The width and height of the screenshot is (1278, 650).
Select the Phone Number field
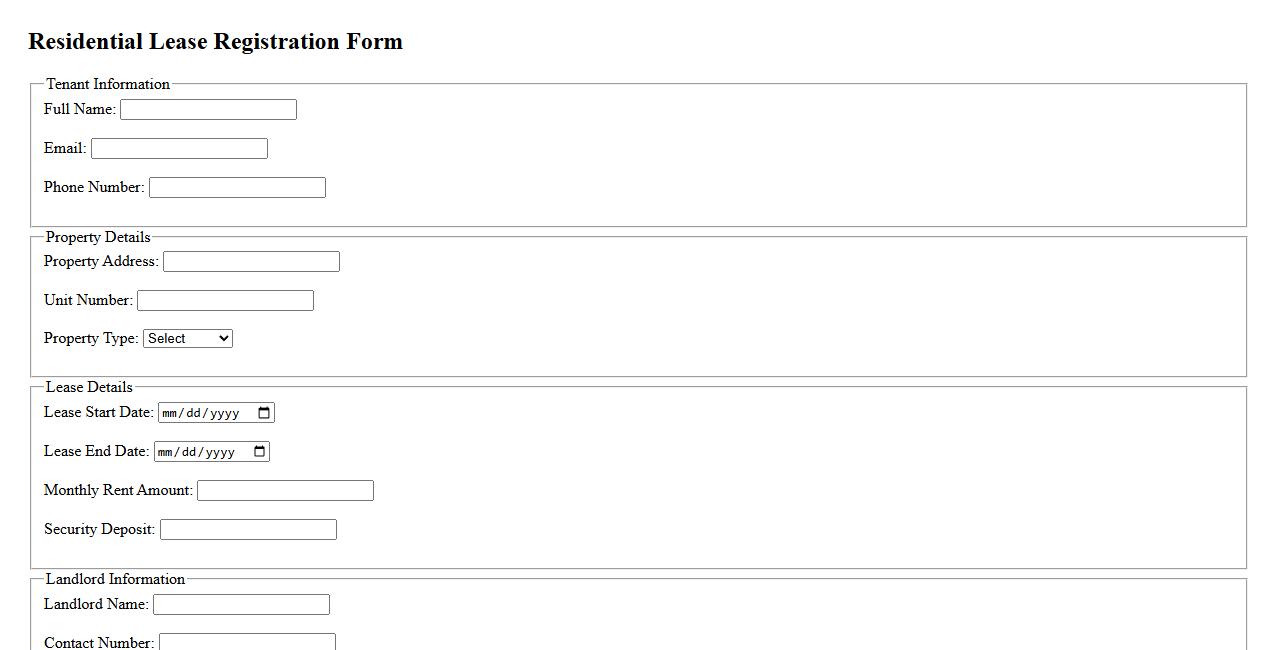coord(237,188)
